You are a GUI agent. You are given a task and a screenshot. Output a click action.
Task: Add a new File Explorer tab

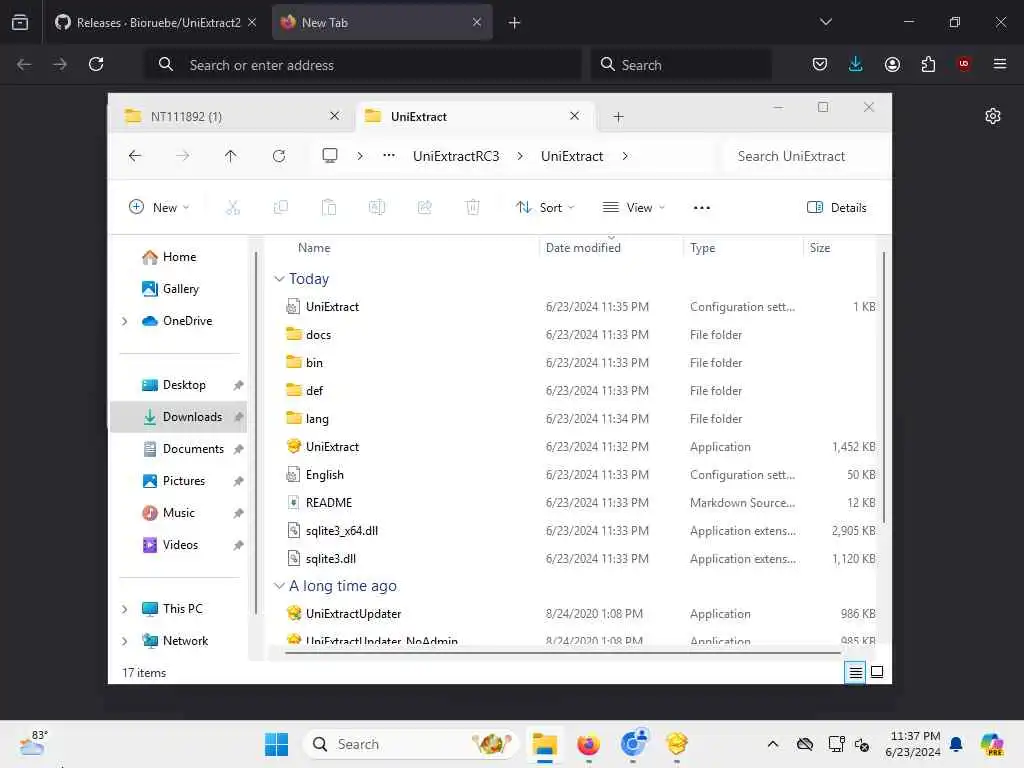tap(618, 117)
